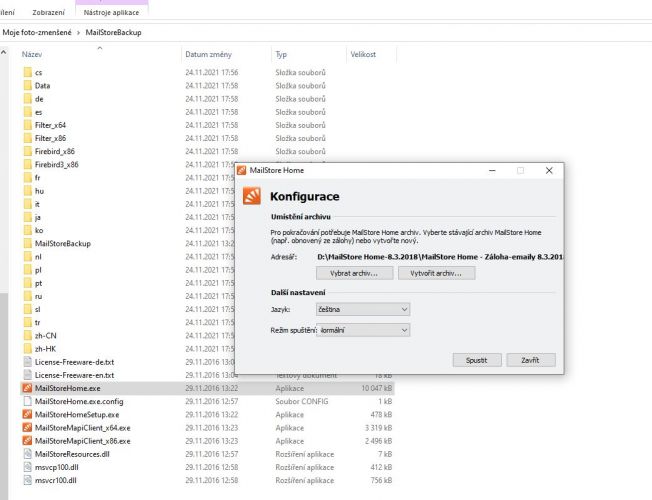
Task: Select the Filter_x86 folder icon
Action: click(x=27, y=138)
